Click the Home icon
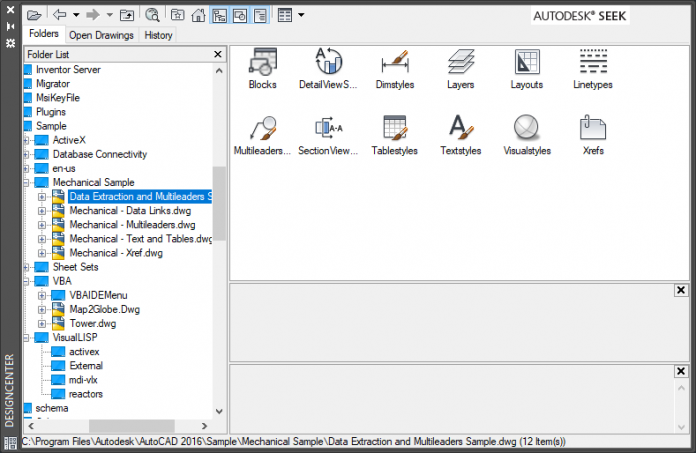This screenshot has height=453, width=696. pyautogui.click(x=198, y=16)
